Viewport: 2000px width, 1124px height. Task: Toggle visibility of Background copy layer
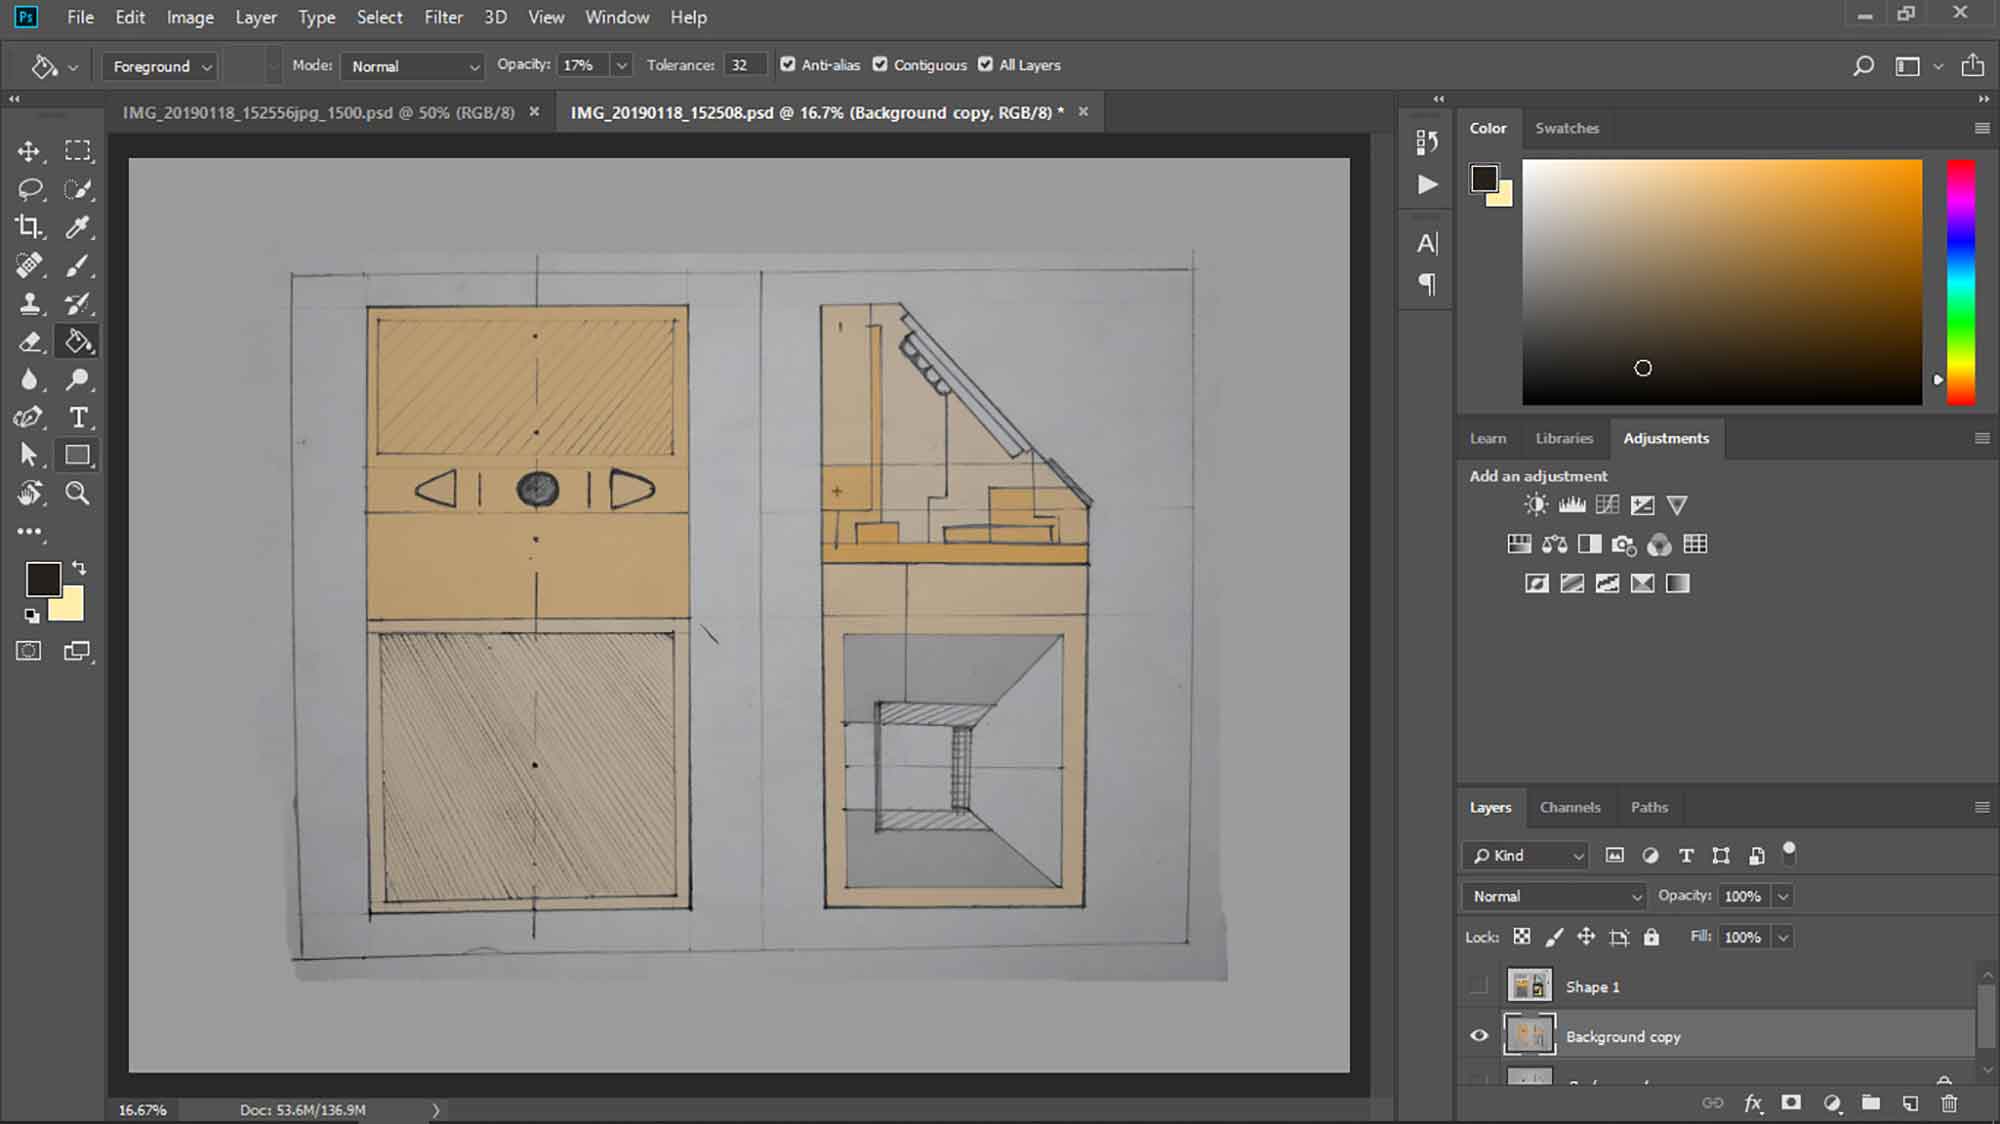[x=1479, y=1035]
